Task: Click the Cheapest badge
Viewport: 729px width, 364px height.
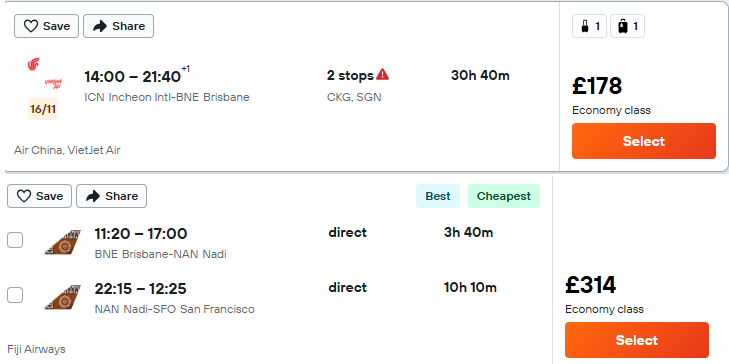Action: pos(504,196)
